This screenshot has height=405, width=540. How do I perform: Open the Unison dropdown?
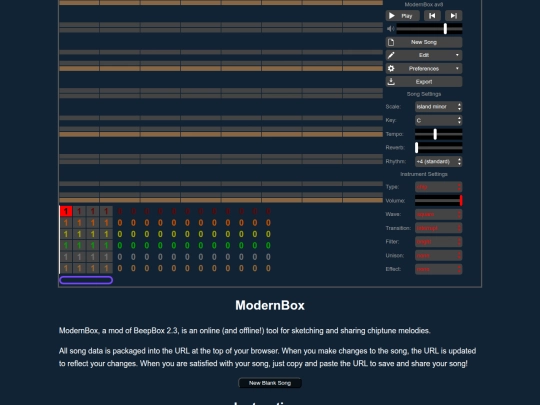pyautogui.click(x=438, y=256)
